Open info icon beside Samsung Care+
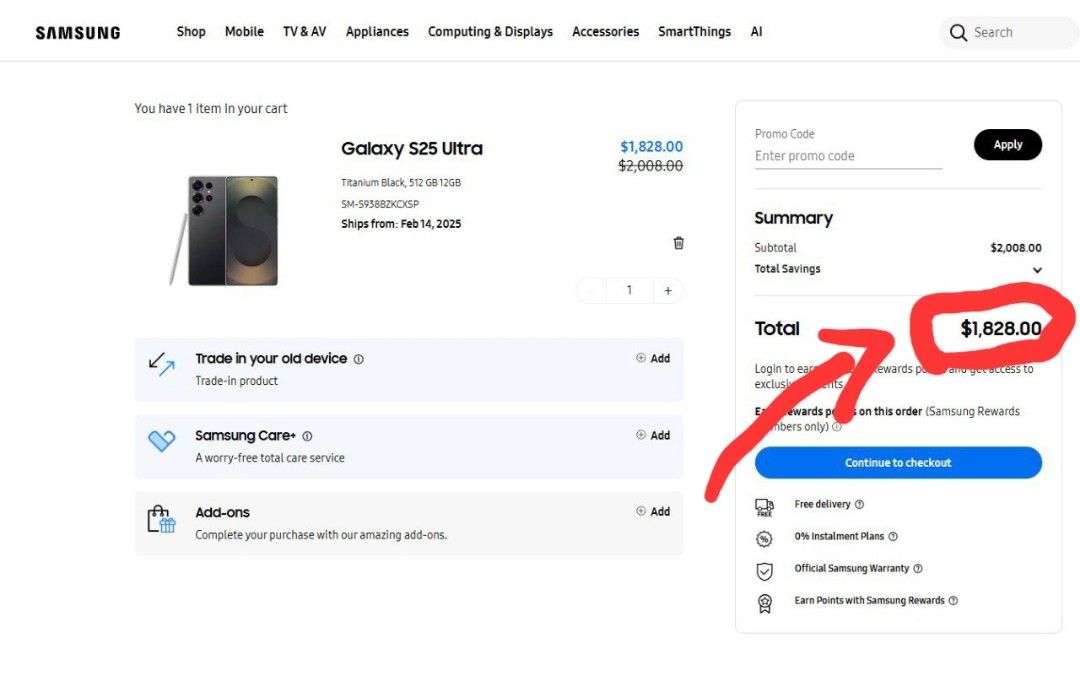The width and height of the screenshot is (1080, 692). pos(307,436)
